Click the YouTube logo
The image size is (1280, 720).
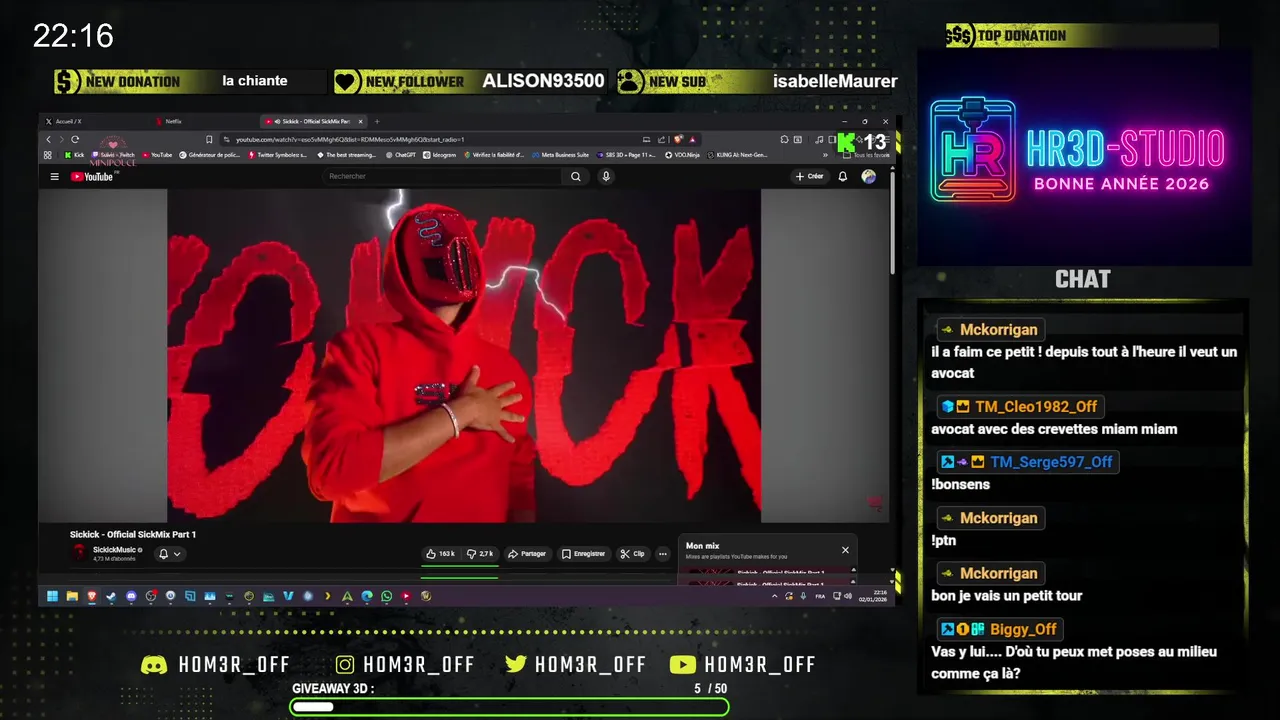93,176
